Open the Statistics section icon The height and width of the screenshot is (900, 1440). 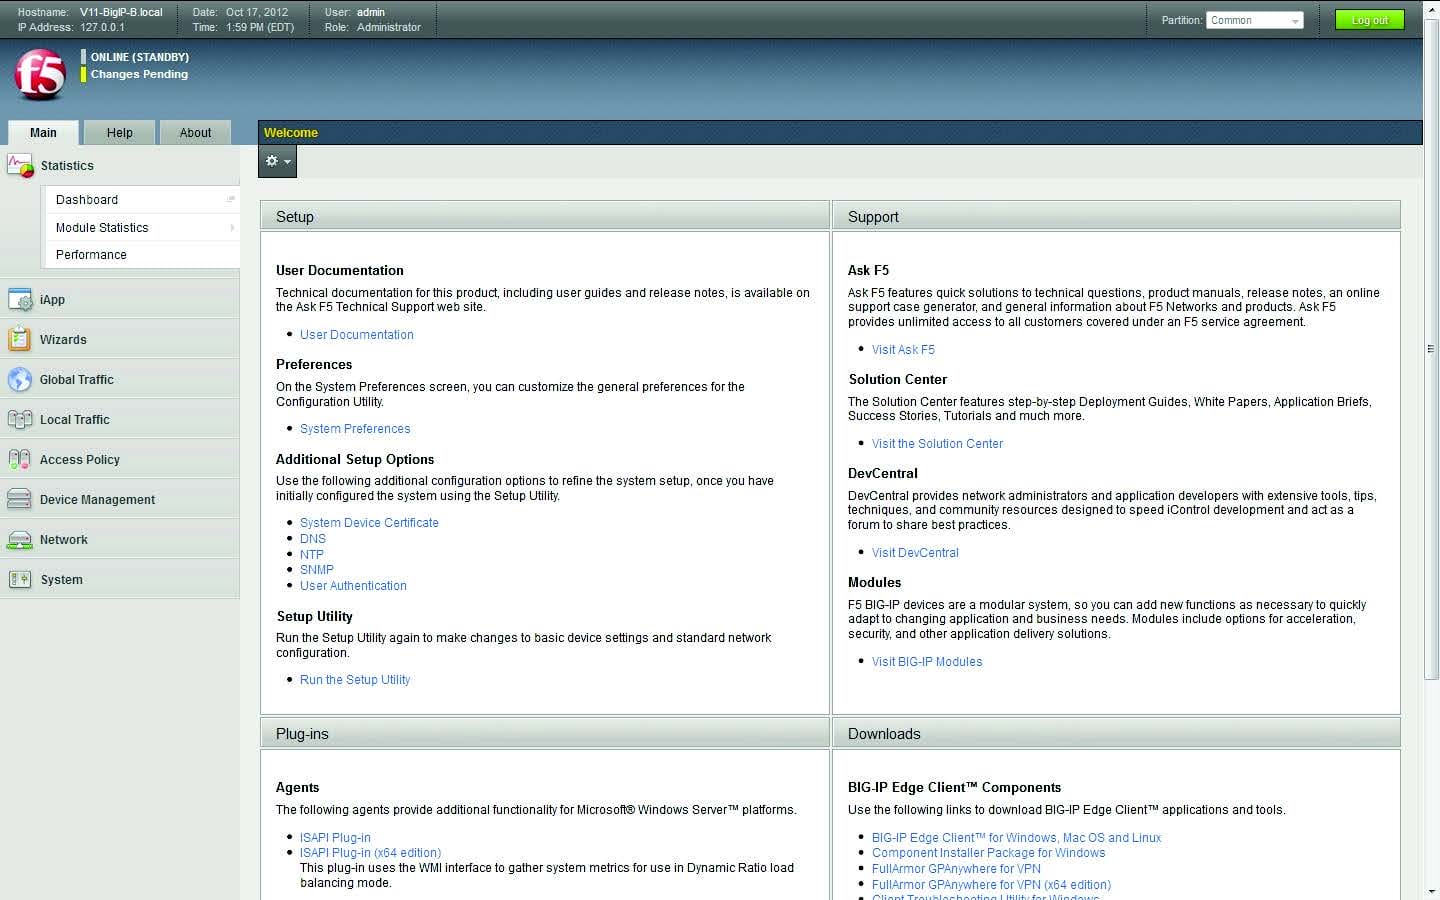pos(20,166)
